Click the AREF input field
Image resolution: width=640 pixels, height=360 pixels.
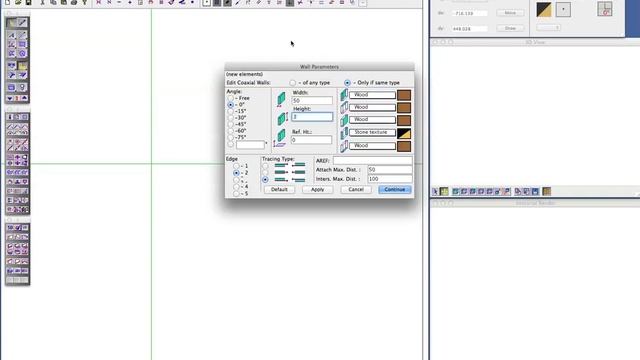pos(373,160)
